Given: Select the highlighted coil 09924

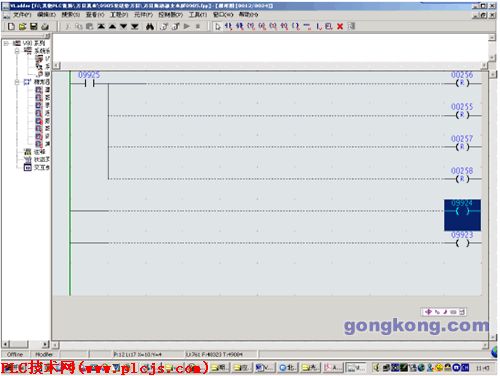Looking at the screenshot, I should [462, 215].
